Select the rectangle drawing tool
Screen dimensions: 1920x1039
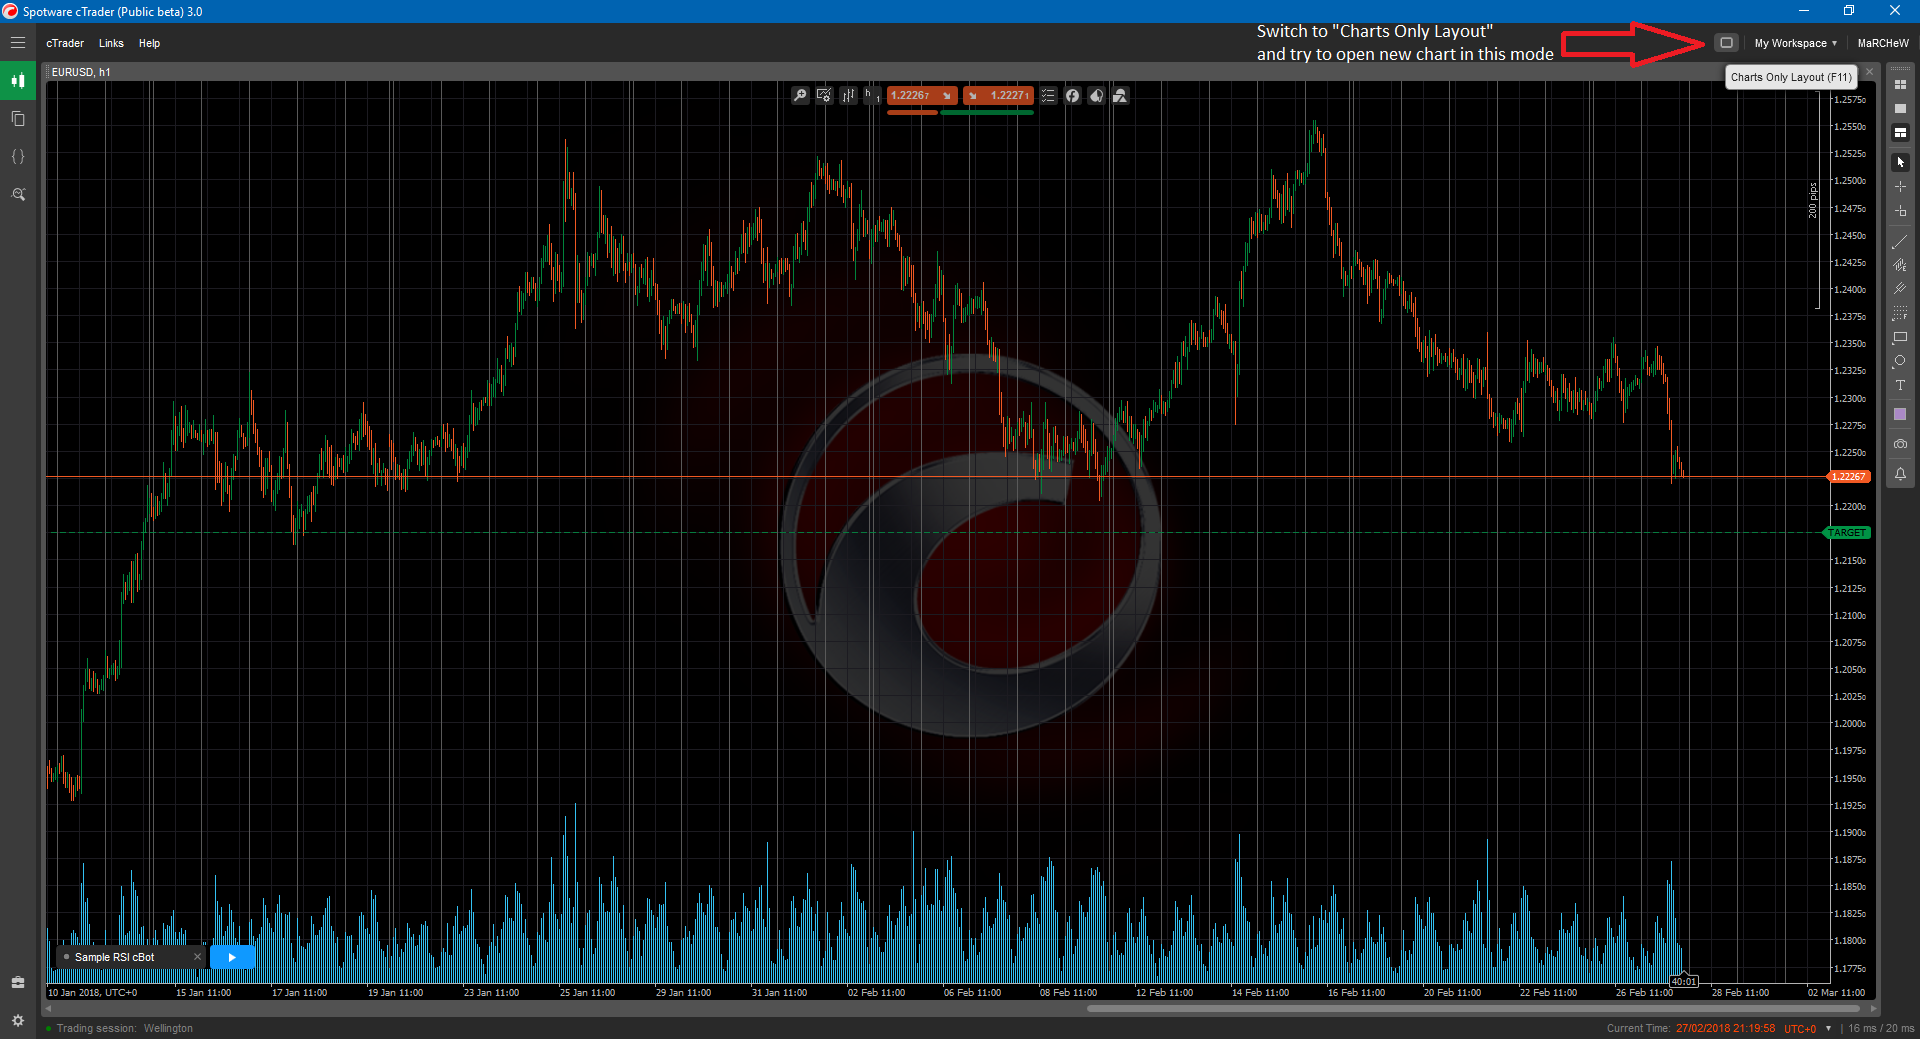(1900, 338)
